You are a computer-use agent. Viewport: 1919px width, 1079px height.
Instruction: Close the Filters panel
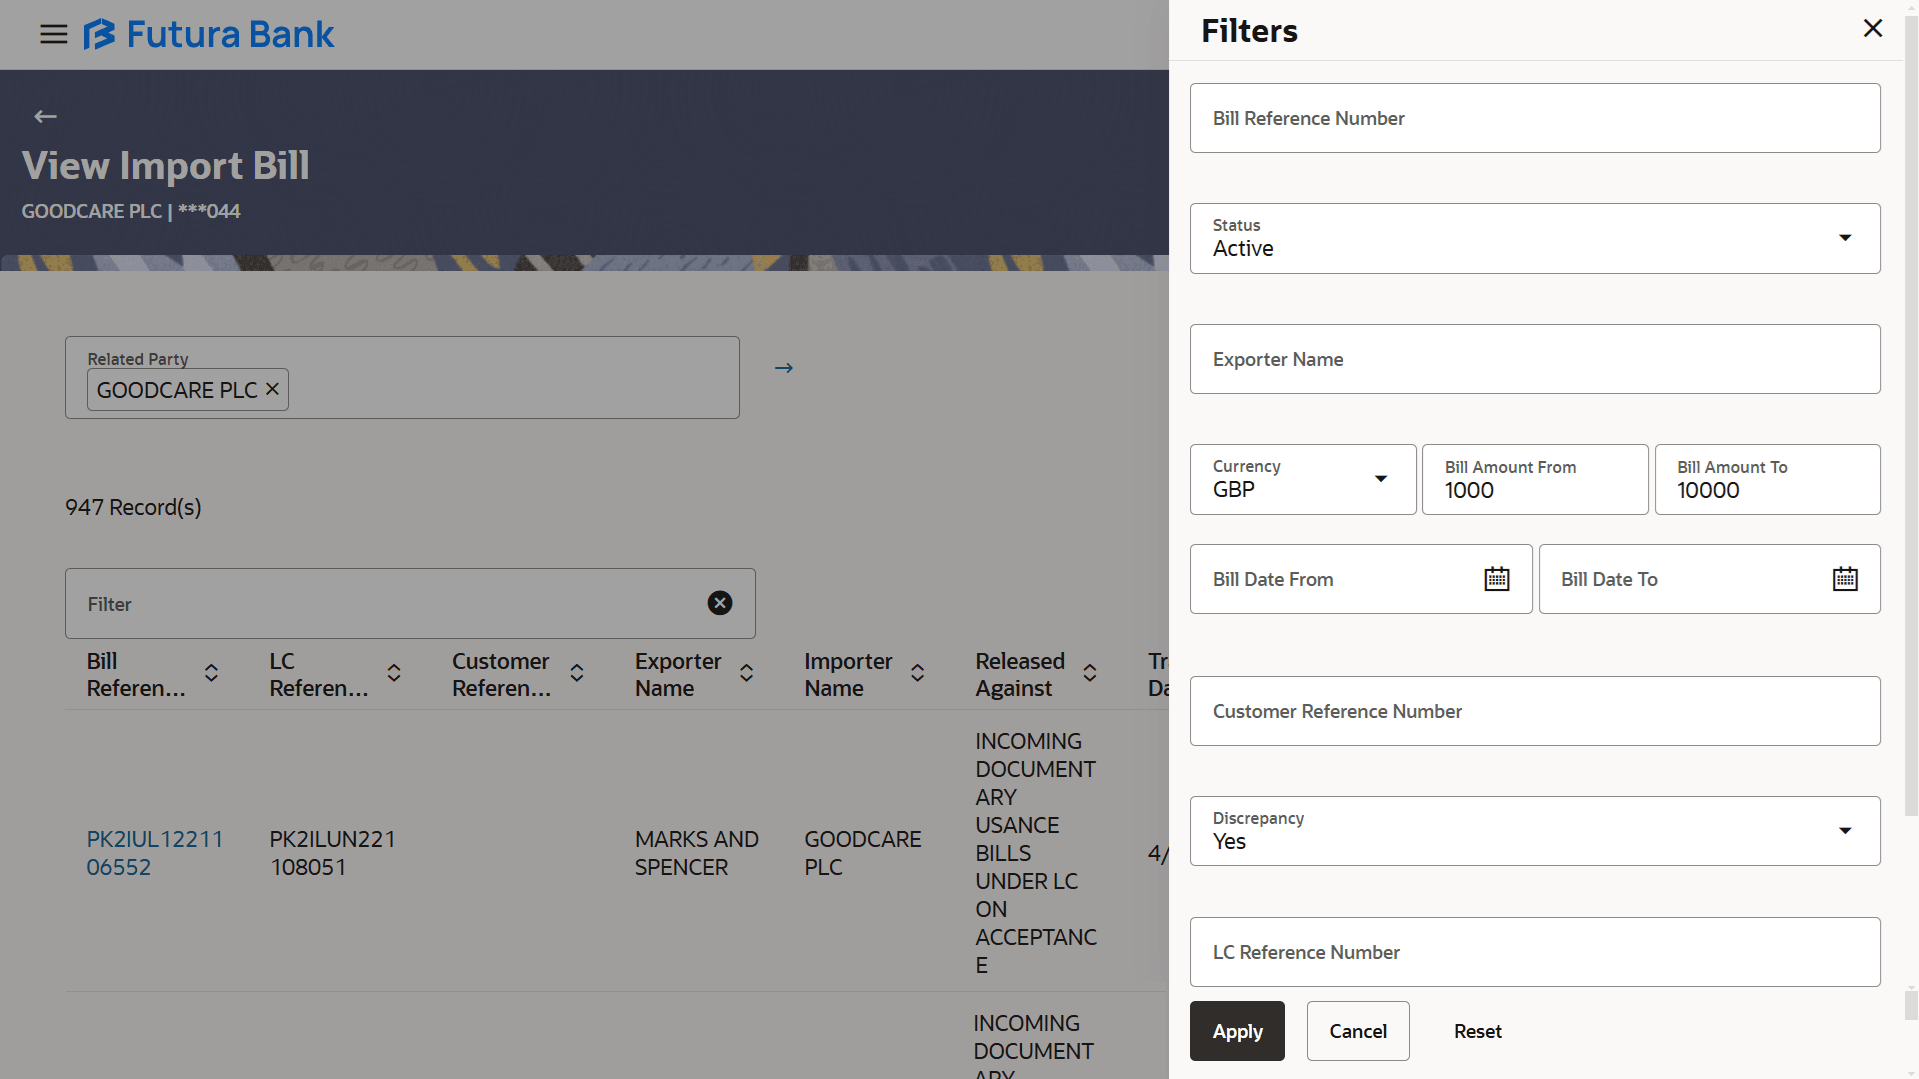coord(1872,28)
